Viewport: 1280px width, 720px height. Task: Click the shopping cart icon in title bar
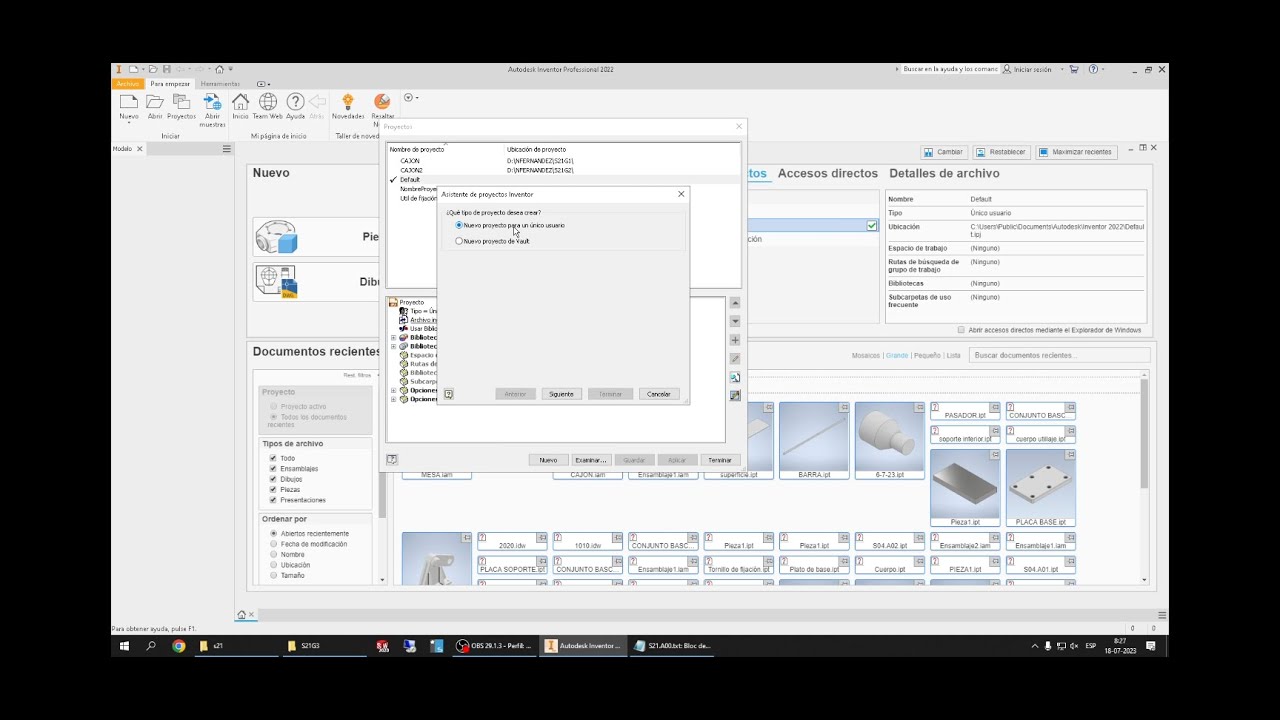tap(1074, 69)
